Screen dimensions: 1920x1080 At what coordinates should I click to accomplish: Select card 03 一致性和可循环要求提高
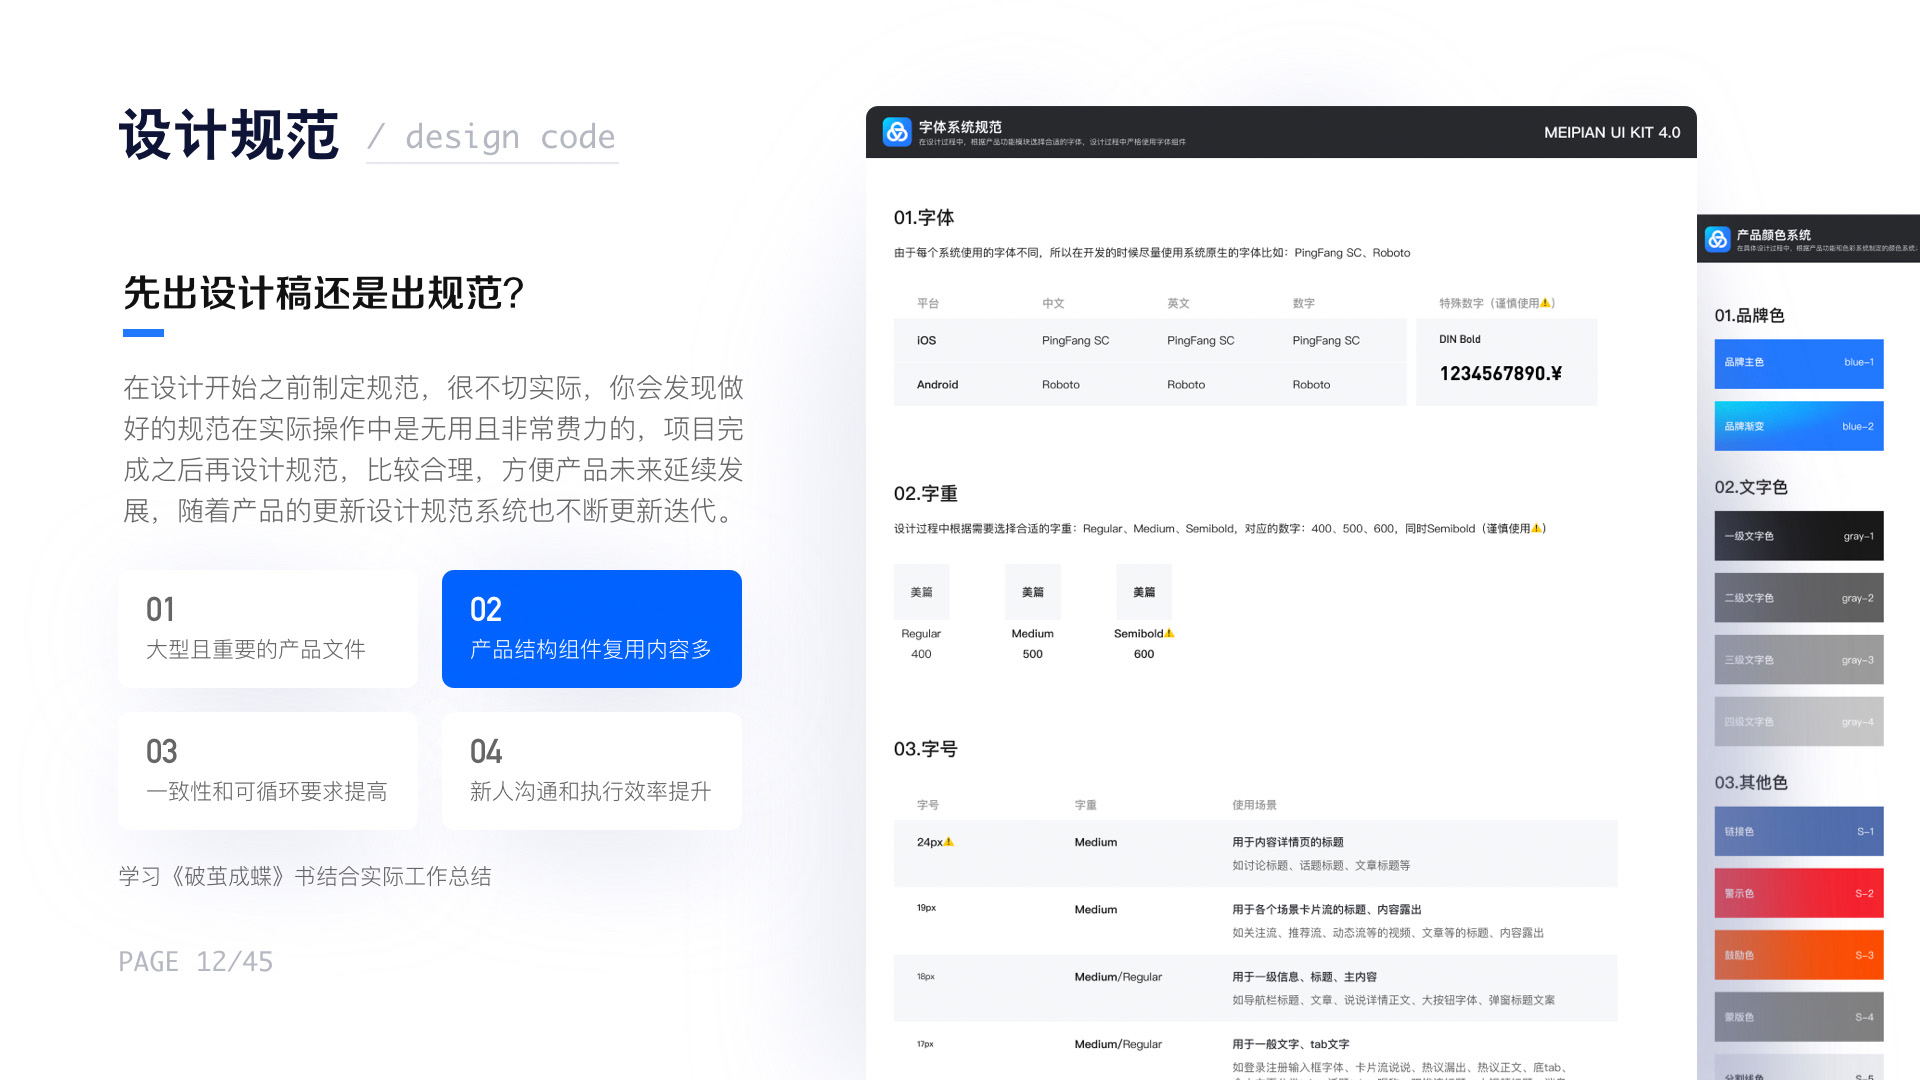(x=267, y=771)
